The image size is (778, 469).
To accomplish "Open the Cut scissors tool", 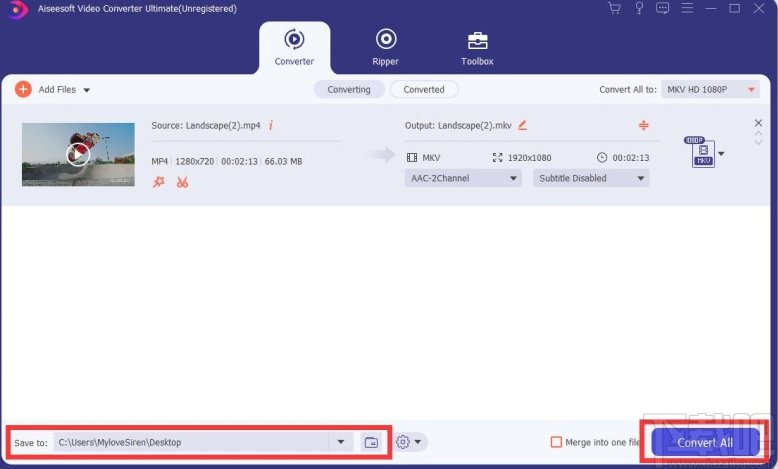I will (183, 182).
